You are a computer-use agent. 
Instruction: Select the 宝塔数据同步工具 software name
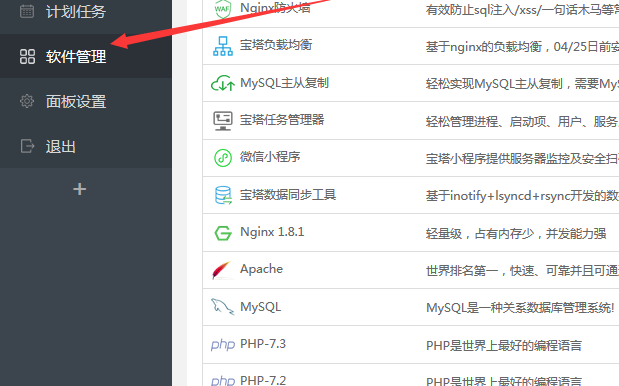point(288,195)
